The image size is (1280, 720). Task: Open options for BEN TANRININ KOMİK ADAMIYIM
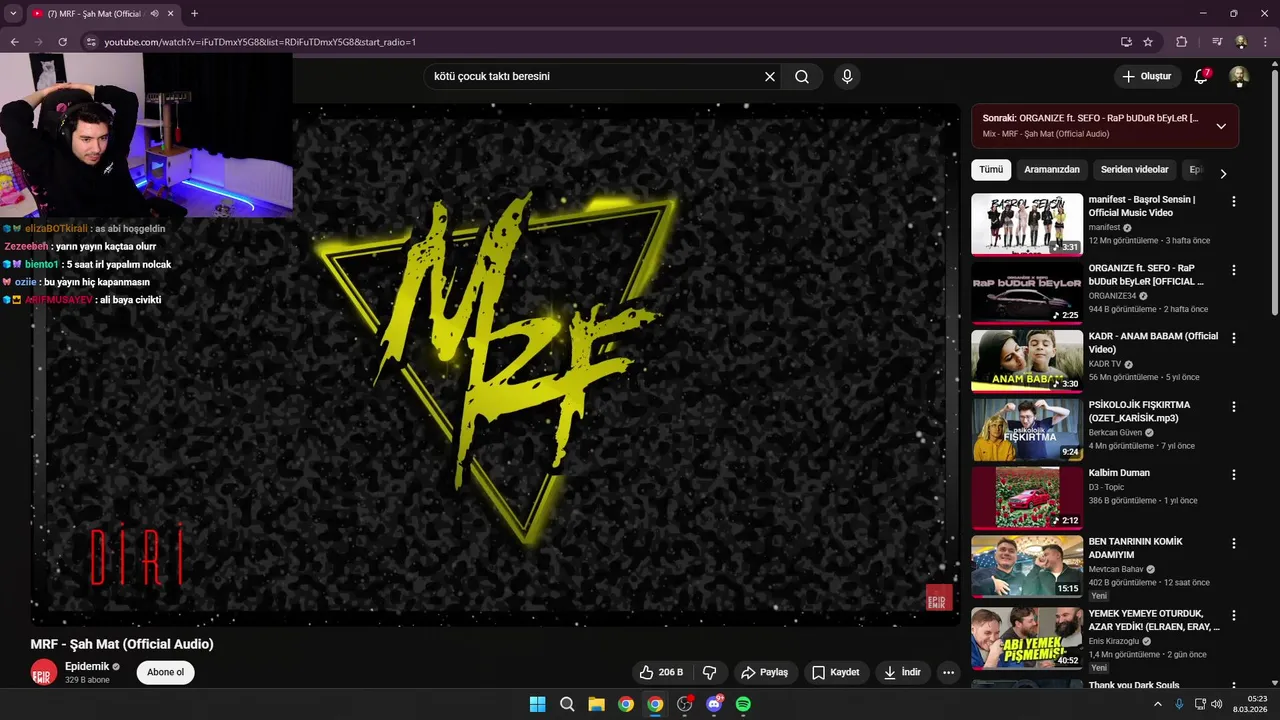click(1233, 543)
